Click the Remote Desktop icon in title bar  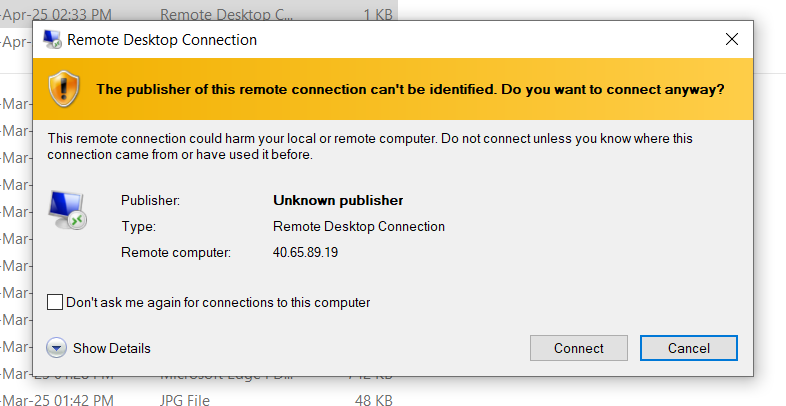[x=52, y=40]
